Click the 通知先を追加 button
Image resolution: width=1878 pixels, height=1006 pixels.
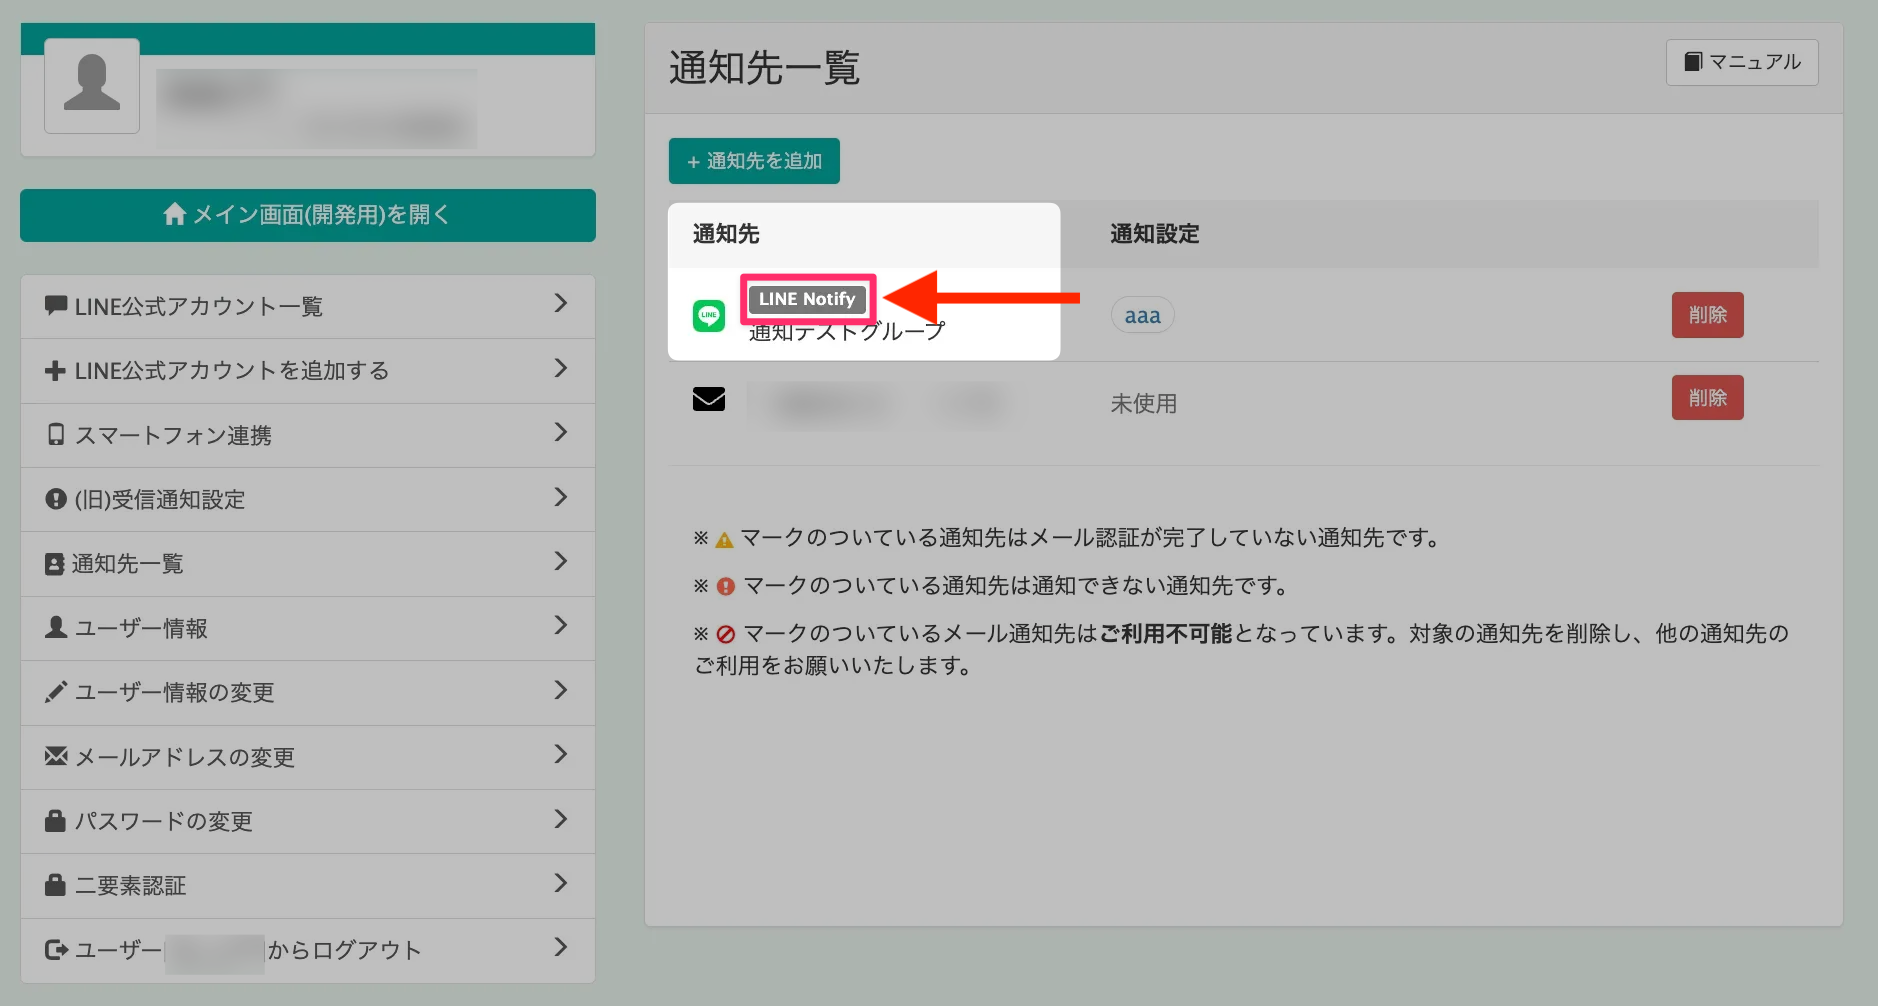coord(753,160)
